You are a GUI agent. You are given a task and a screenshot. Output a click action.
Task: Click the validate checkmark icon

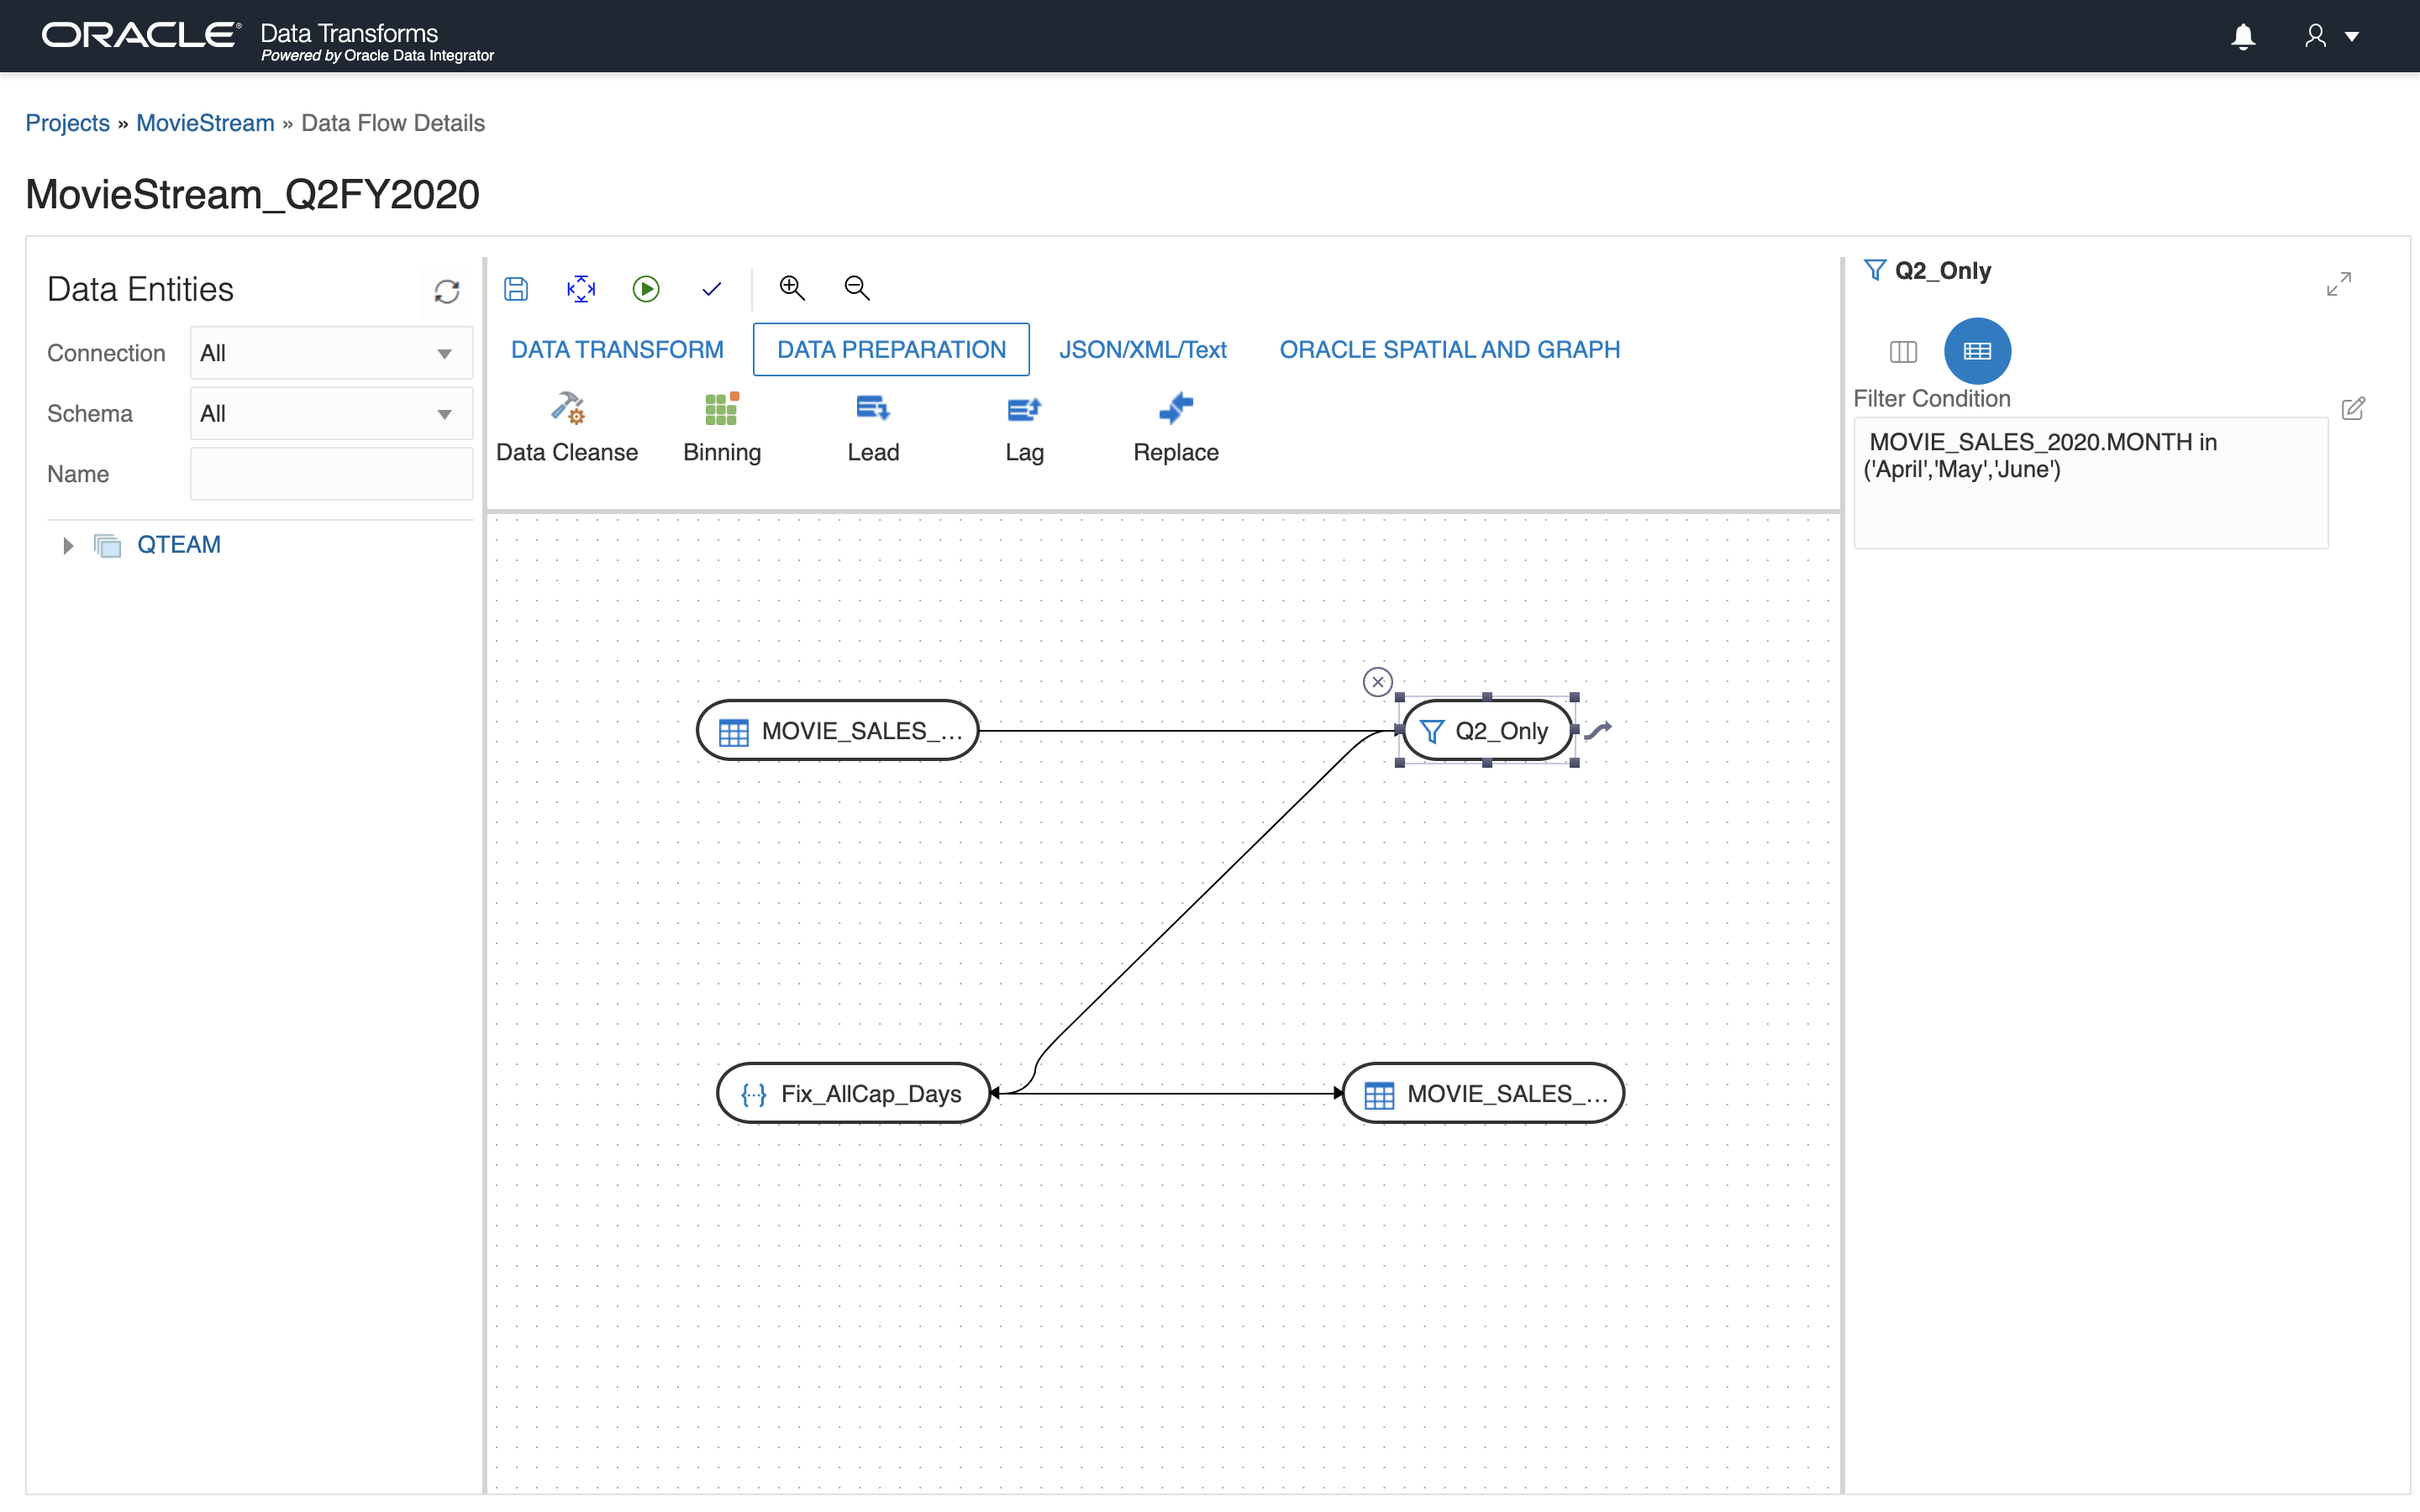pos(711,289)
